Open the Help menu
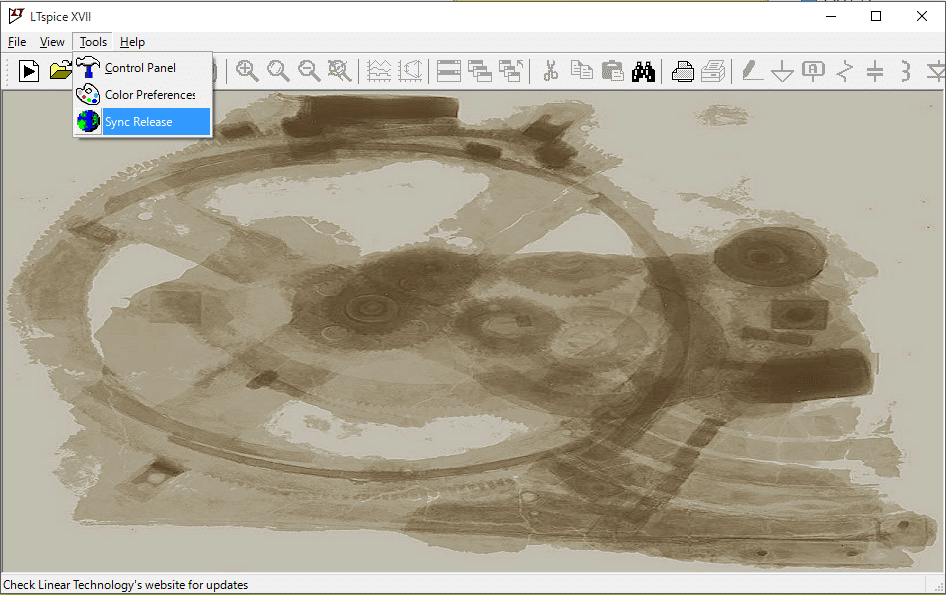946x595 pixels. (x=132, y=42)
